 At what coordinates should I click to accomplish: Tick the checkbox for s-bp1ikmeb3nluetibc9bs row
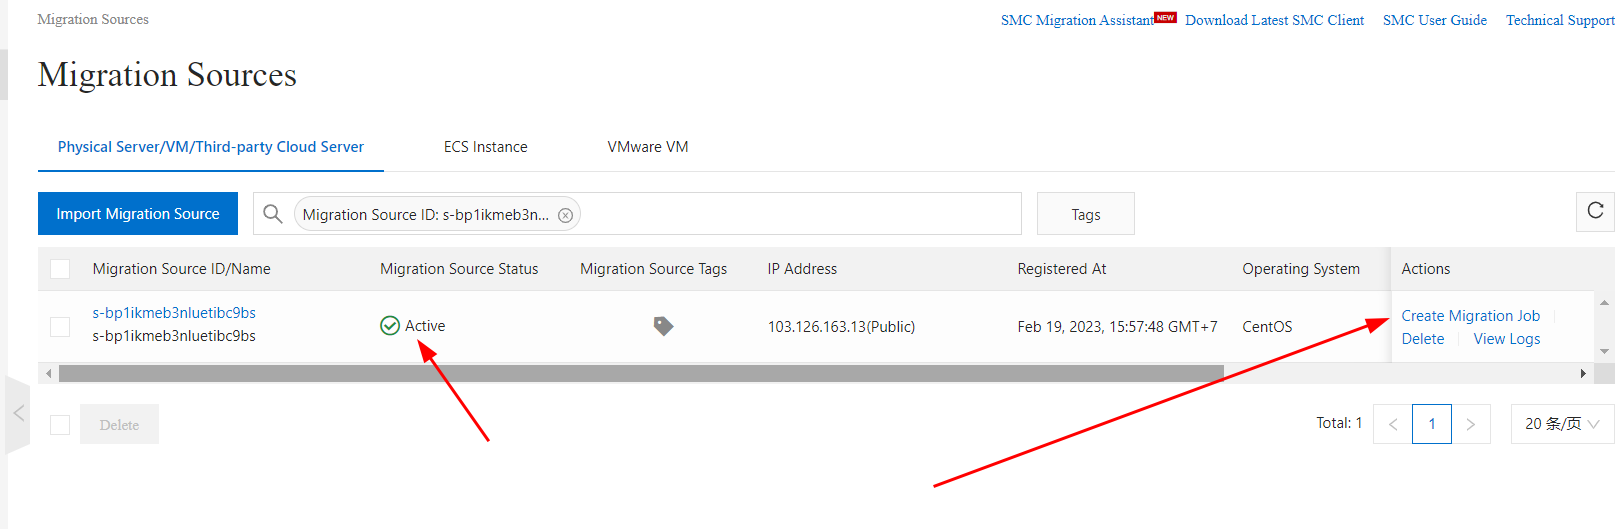(x=60, y=327)
